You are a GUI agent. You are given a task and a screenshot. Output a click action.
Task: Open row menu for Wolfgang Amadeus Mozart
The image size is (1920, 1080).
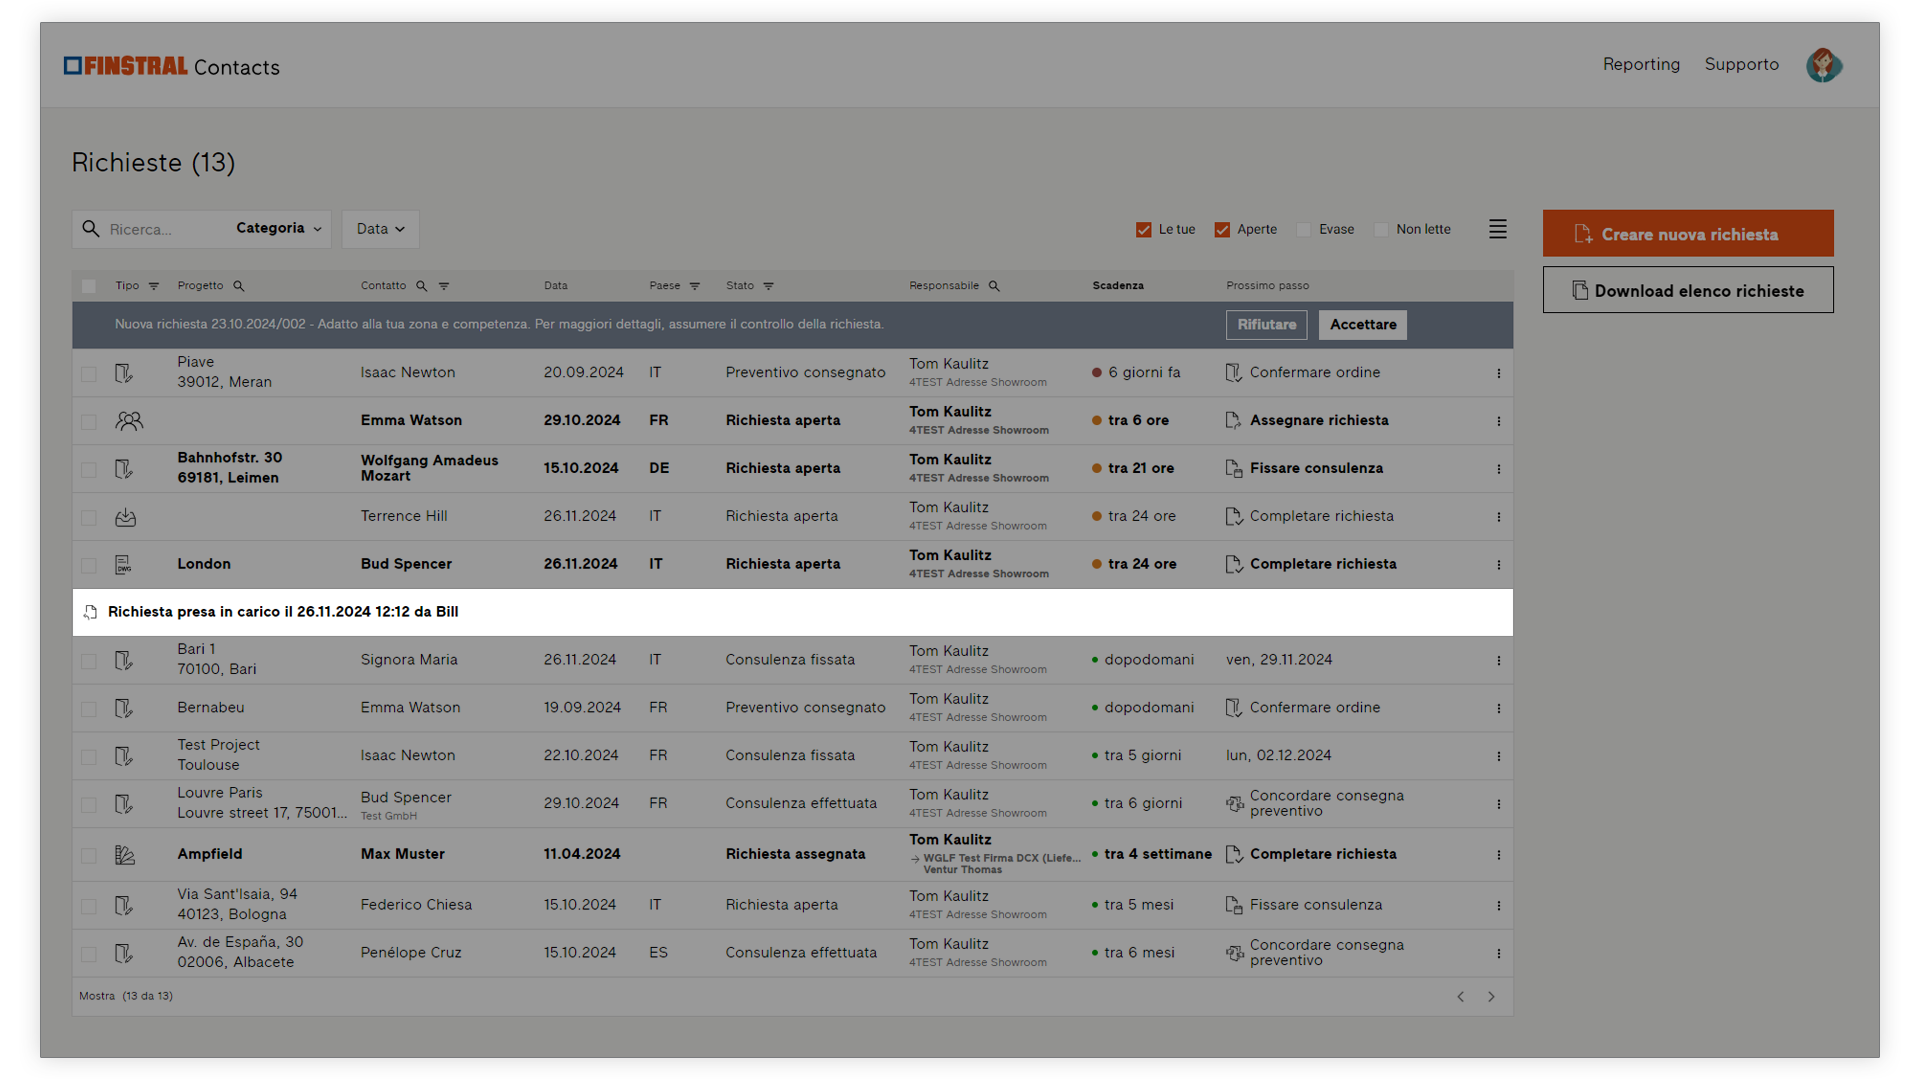click(x=1498, y=469)
